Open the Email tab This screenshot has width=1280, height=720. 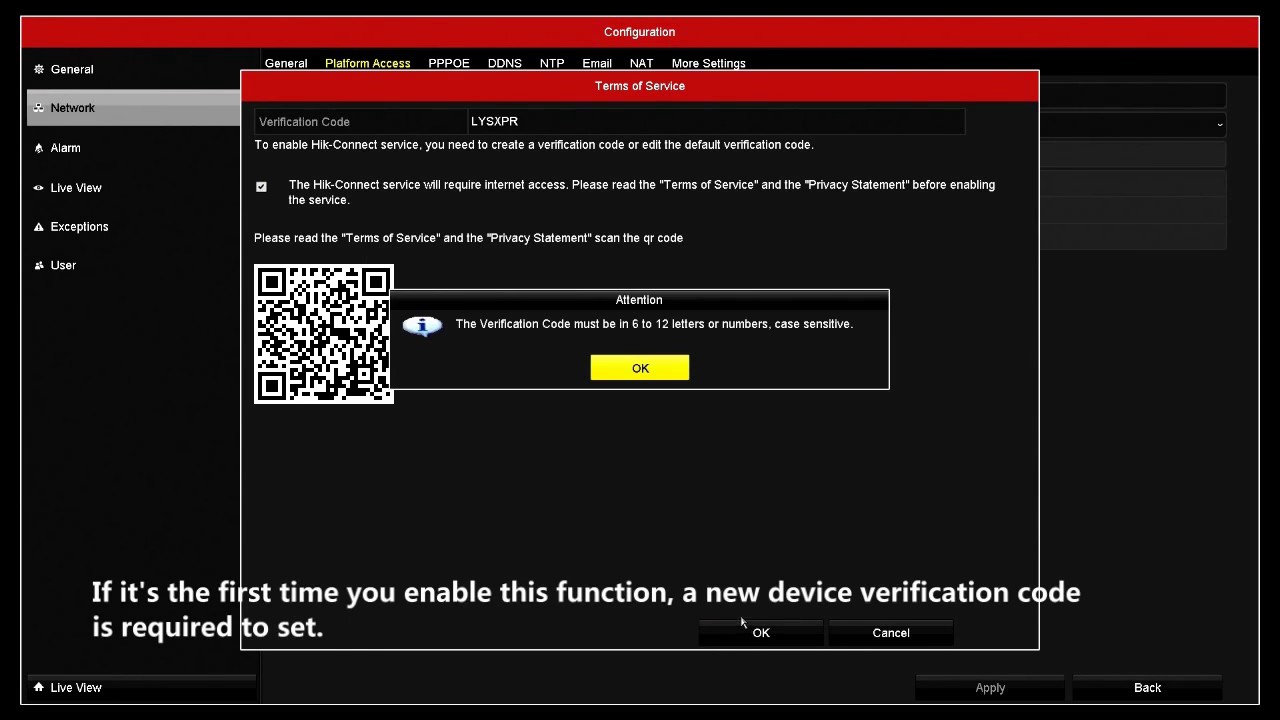tap(597, 63)
